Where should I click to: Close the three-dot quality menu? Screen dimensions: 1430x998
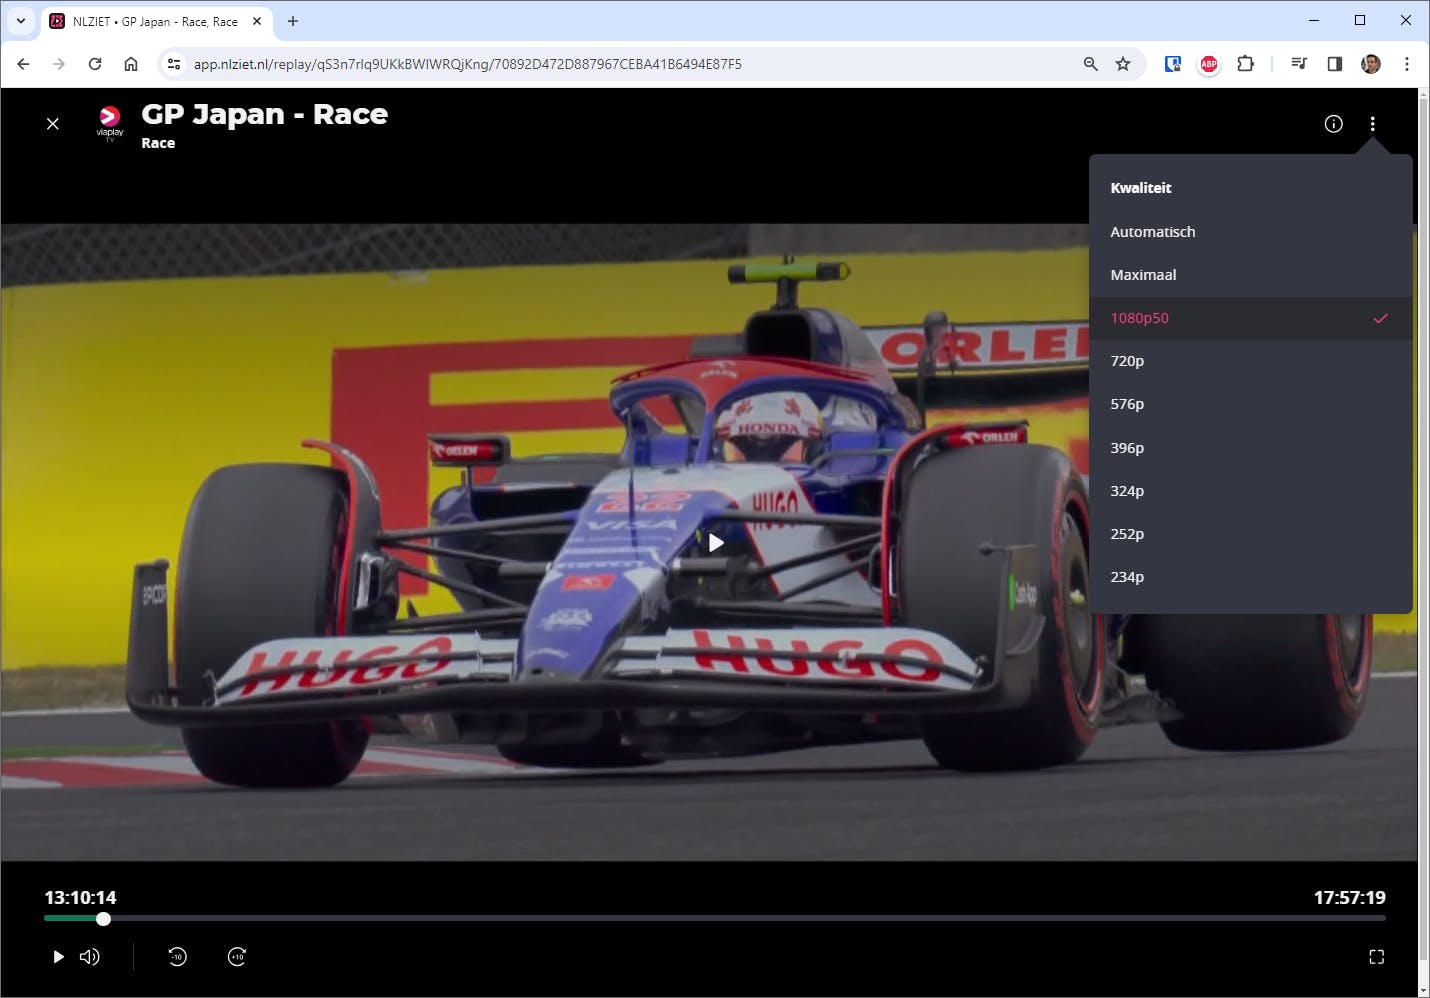(1372, 124)
